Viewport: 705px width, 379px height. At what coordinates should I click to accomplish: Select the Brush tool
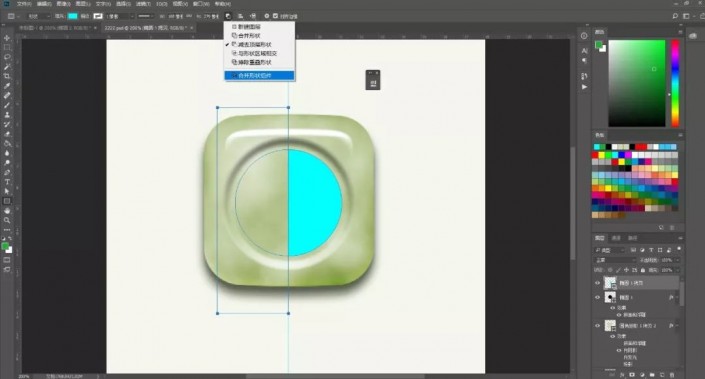coord(7,105)
